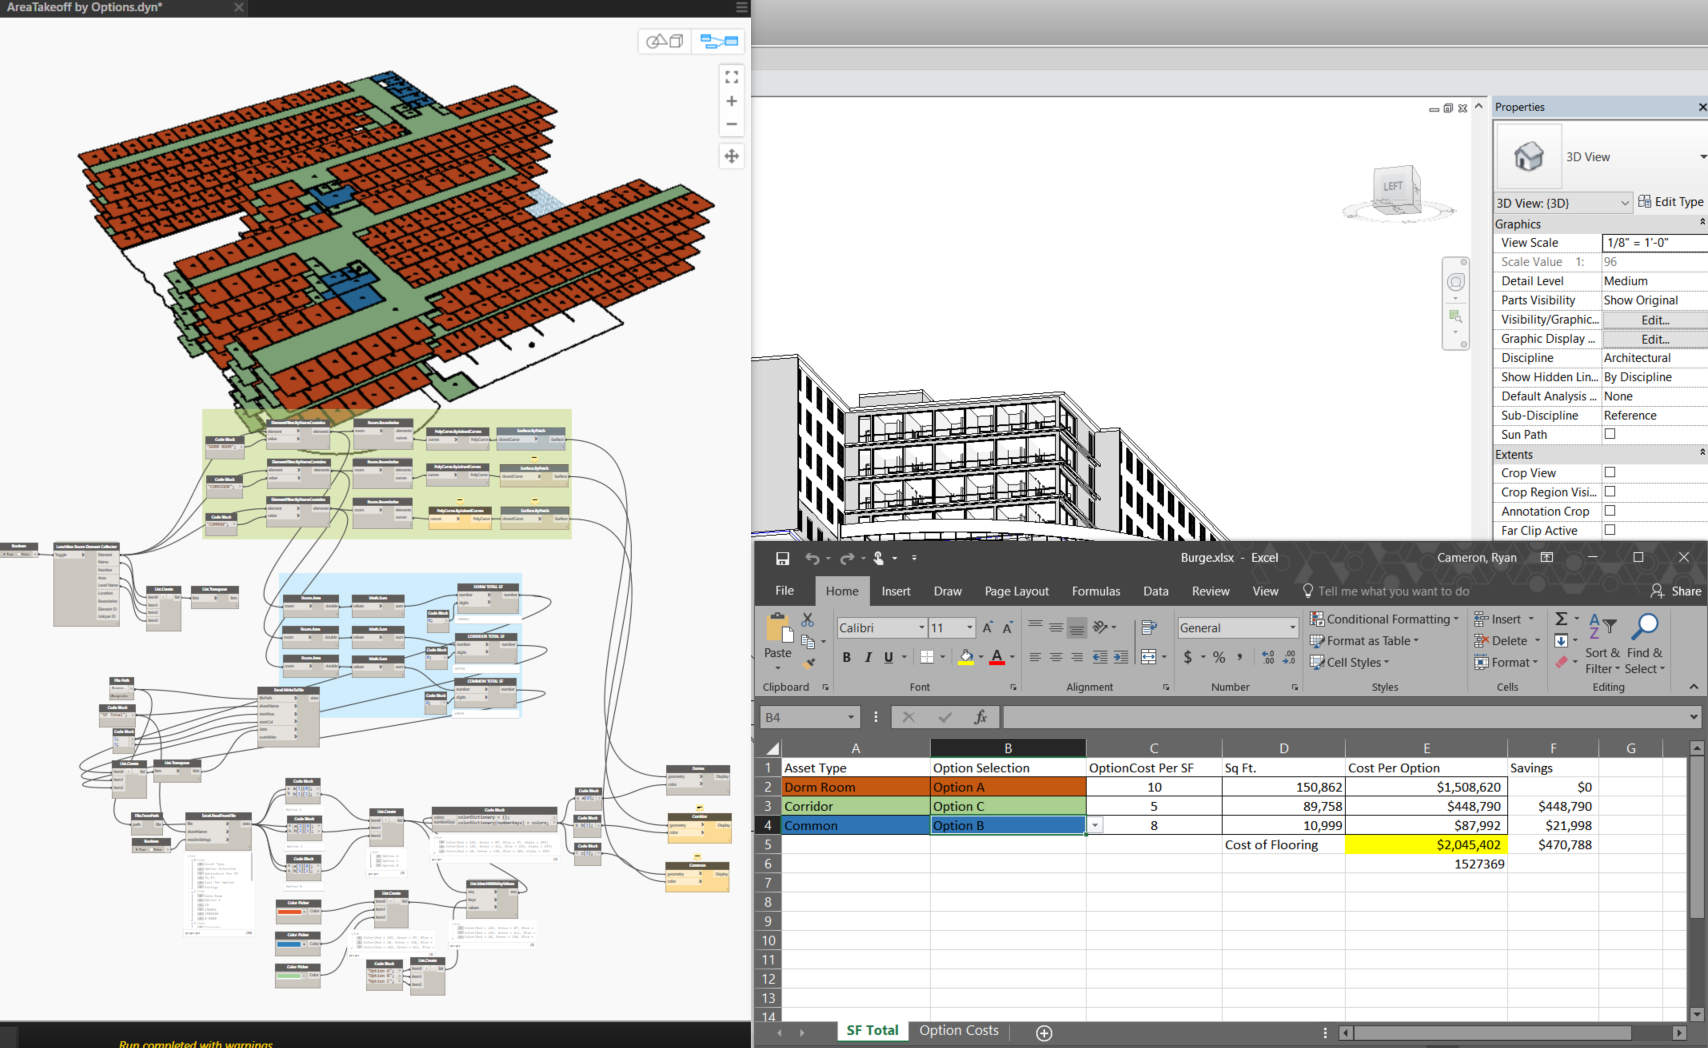Open the Revit 3D View selector dropdown
This screenshot has height=1048, width=1708.
tap(1624, 203)
